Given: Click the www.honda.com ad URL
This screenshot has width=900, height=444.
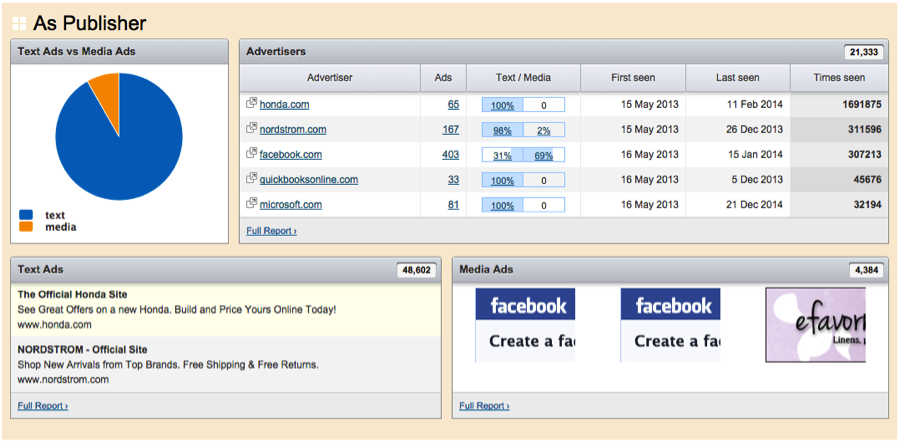Looking at the screenshot, I should coord(55,325).
